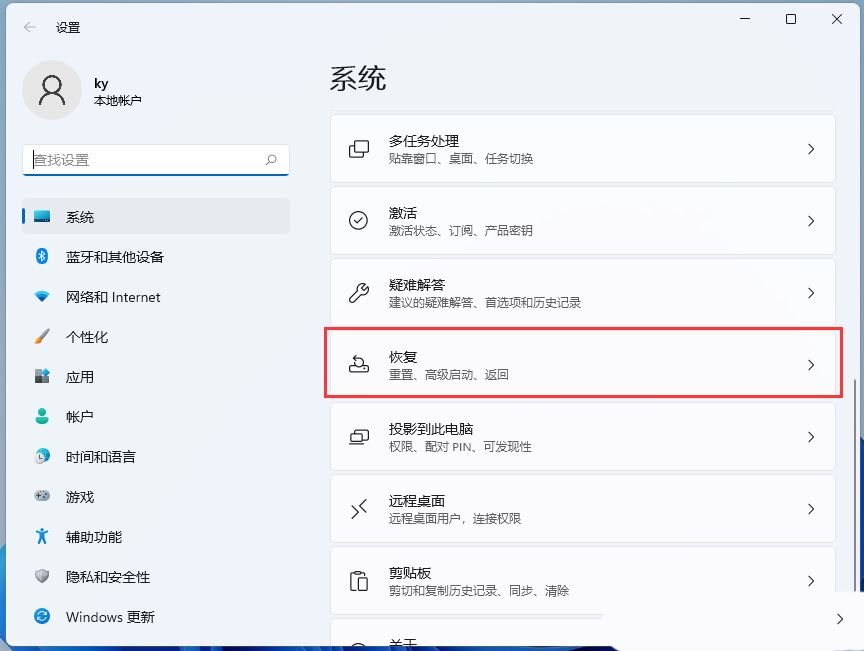This screenshot has width=864, height=651.
Task: Select 系统 in the sidebar
Action: pyautogui.click(x=156, y=216)
